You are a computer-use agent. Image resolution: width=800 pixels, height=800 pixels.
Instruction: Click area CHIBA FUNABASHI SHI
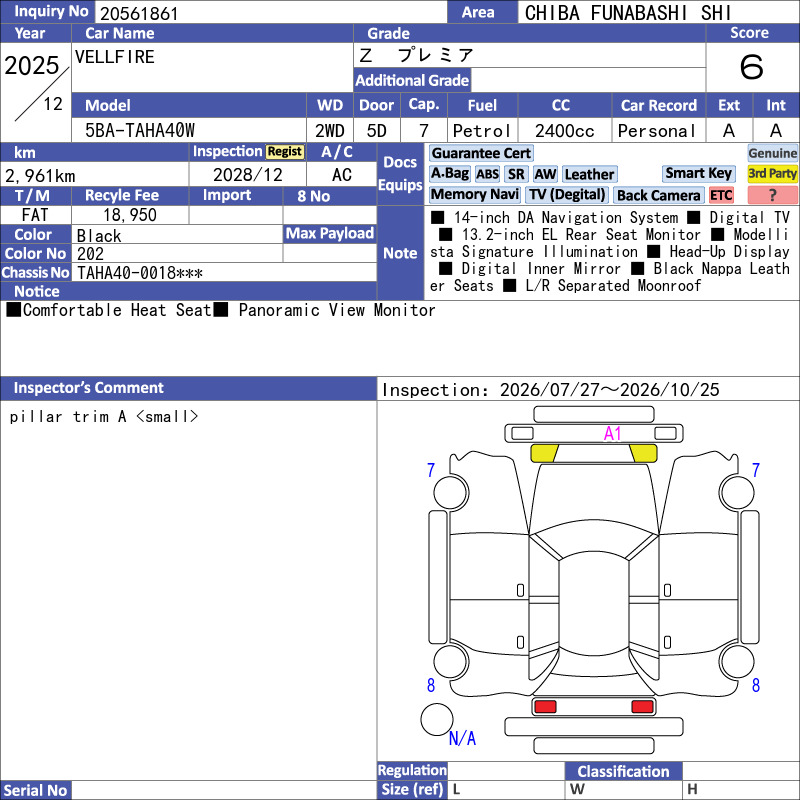tap(628, 13)
